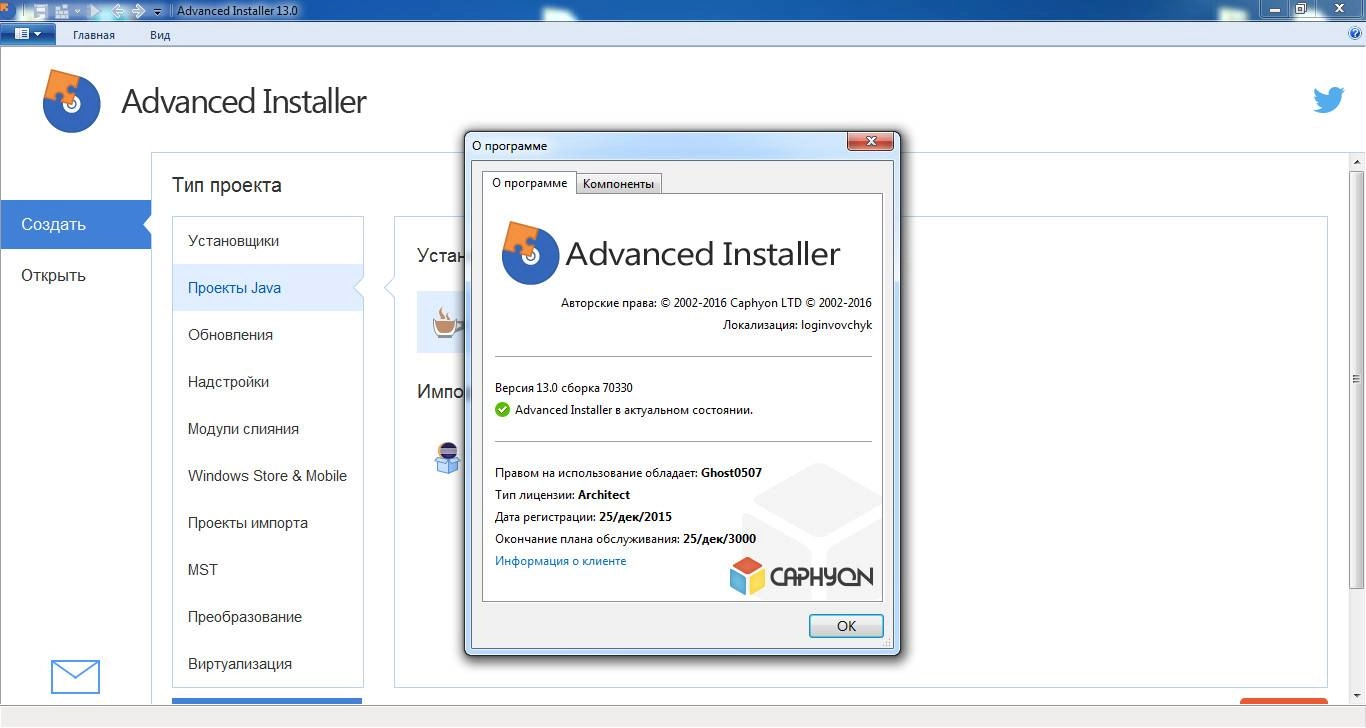Open the Главная ribbon tab
The height and width of the screenshot is (728, 1366).
tap(94, 35)
